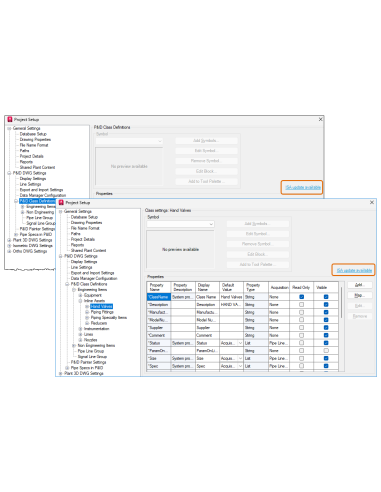381x492 pixels.
Task: Select Project Details in front window tree
Action: click(83, 239)
